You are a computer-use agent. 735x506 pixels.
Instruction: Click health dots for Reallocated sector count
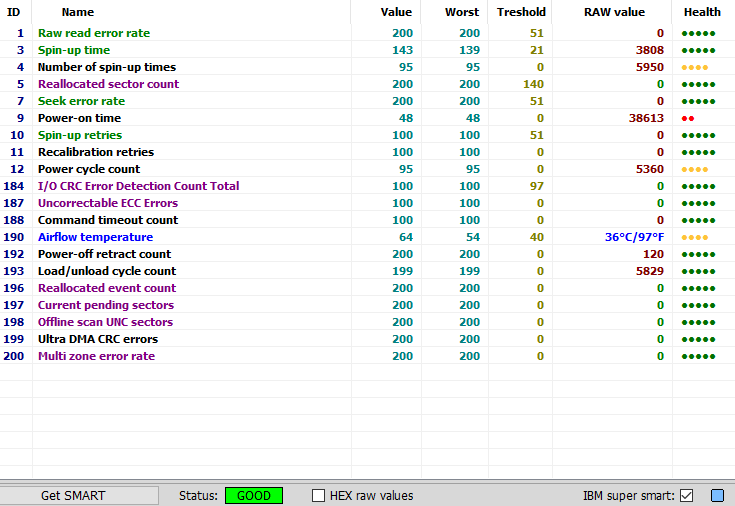698,84
